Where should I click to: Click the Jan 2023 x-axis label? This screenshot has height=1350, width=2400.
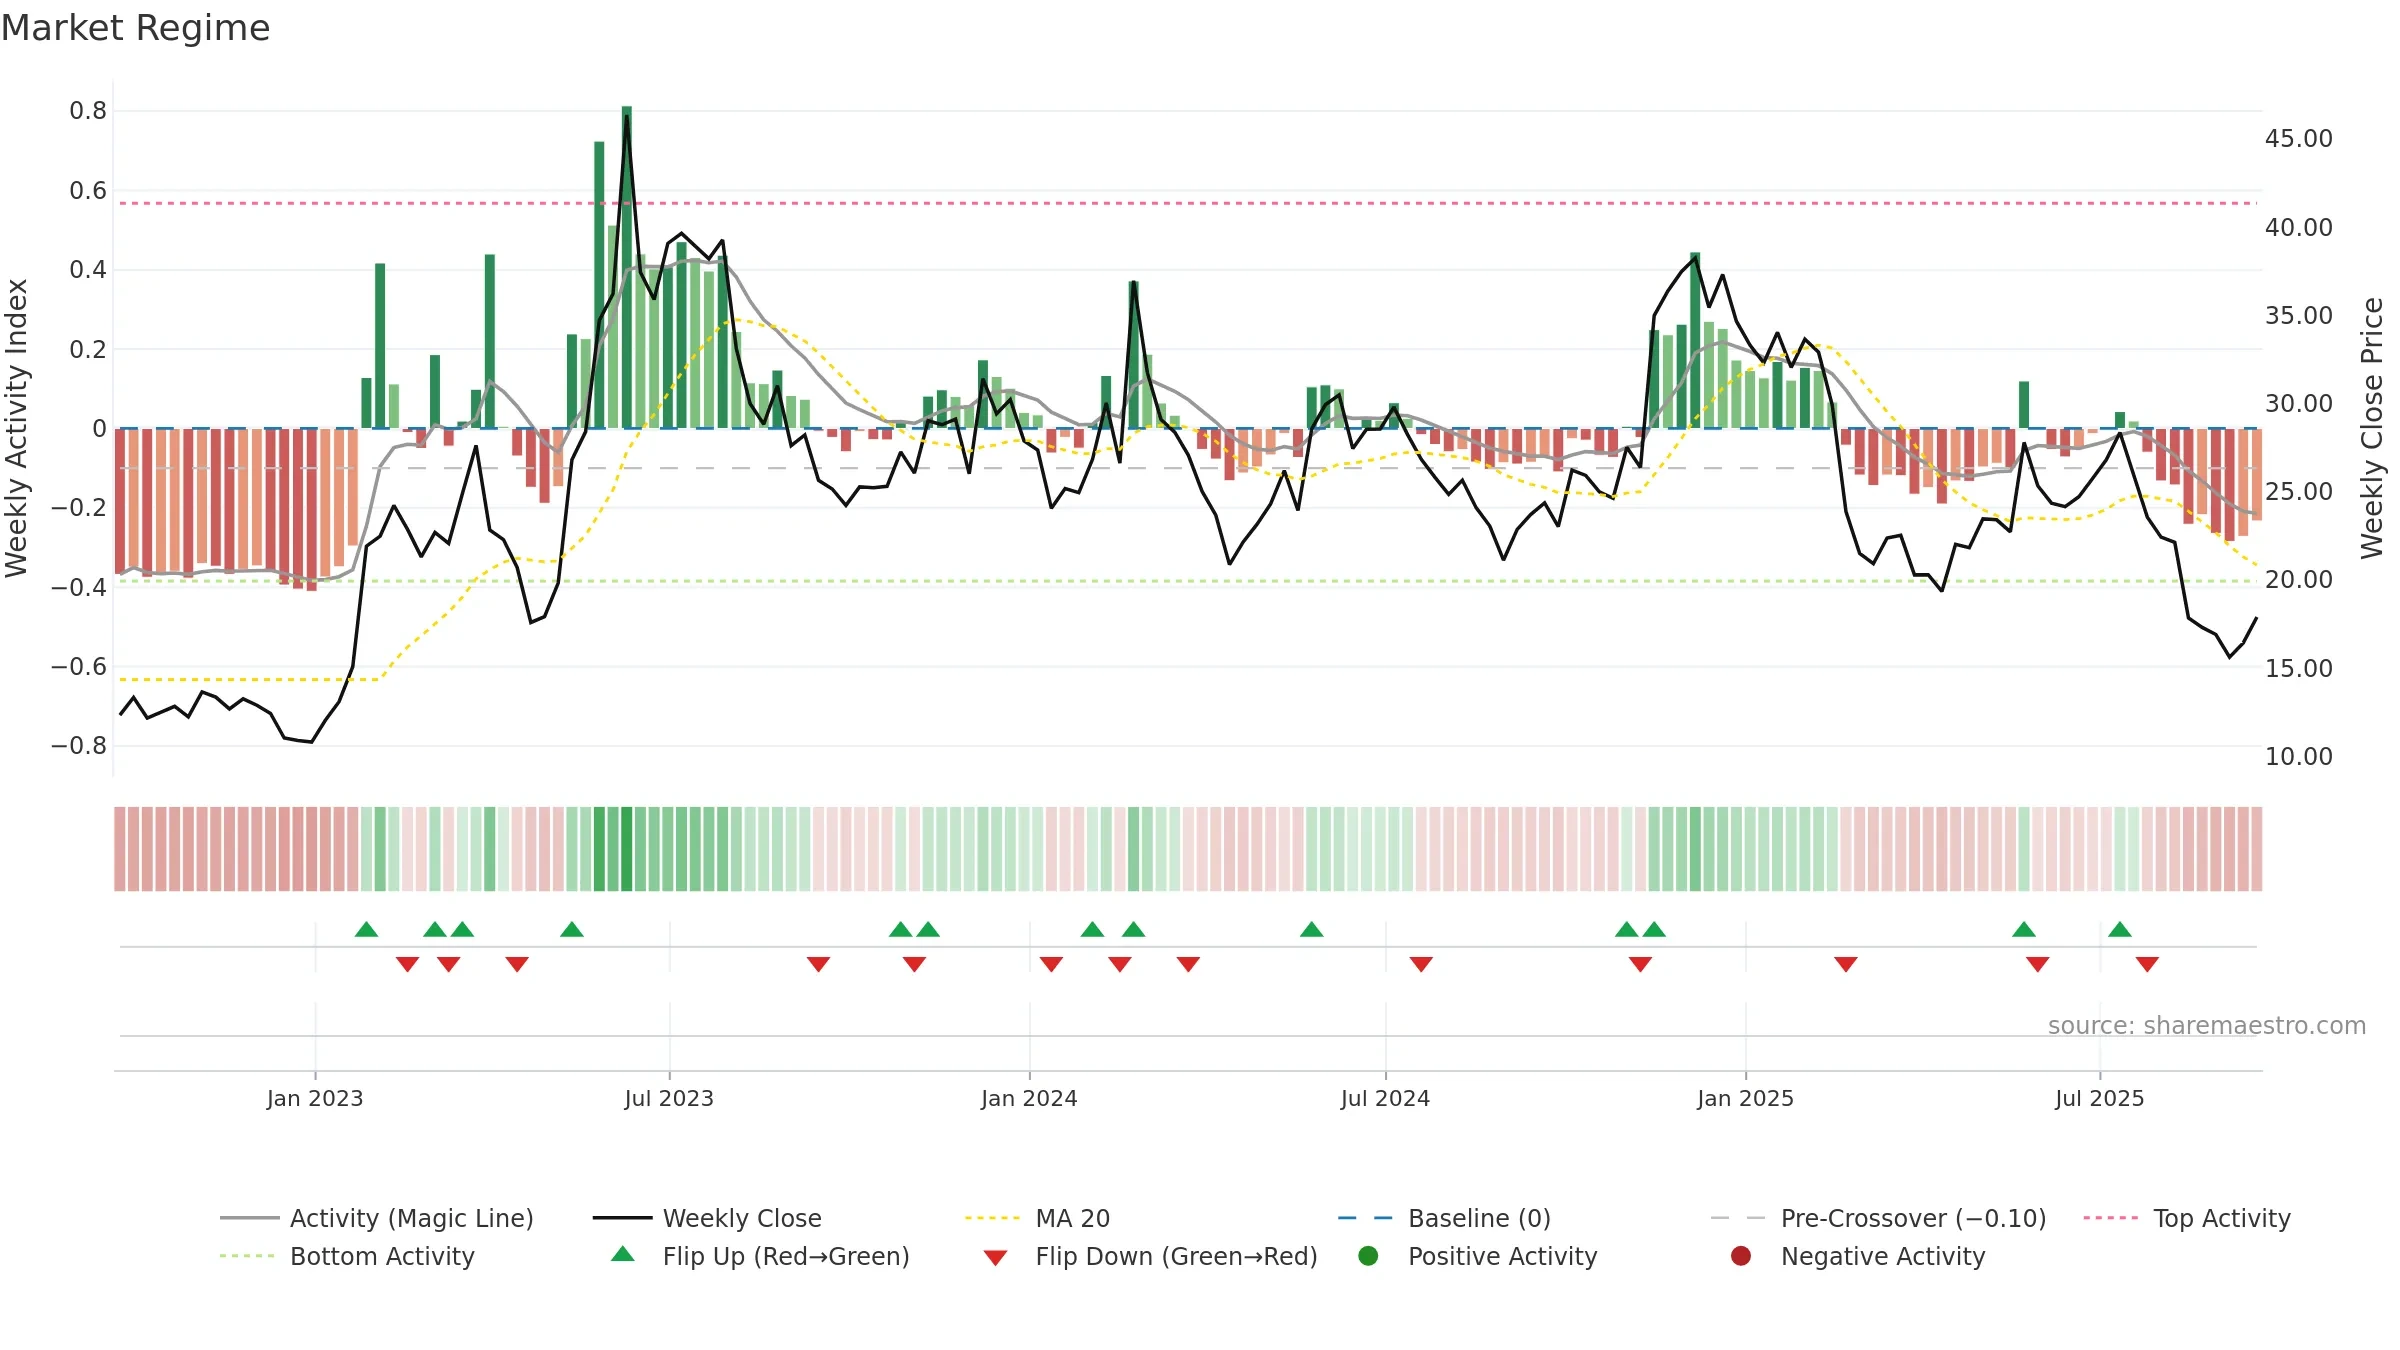pos(315,1098)
